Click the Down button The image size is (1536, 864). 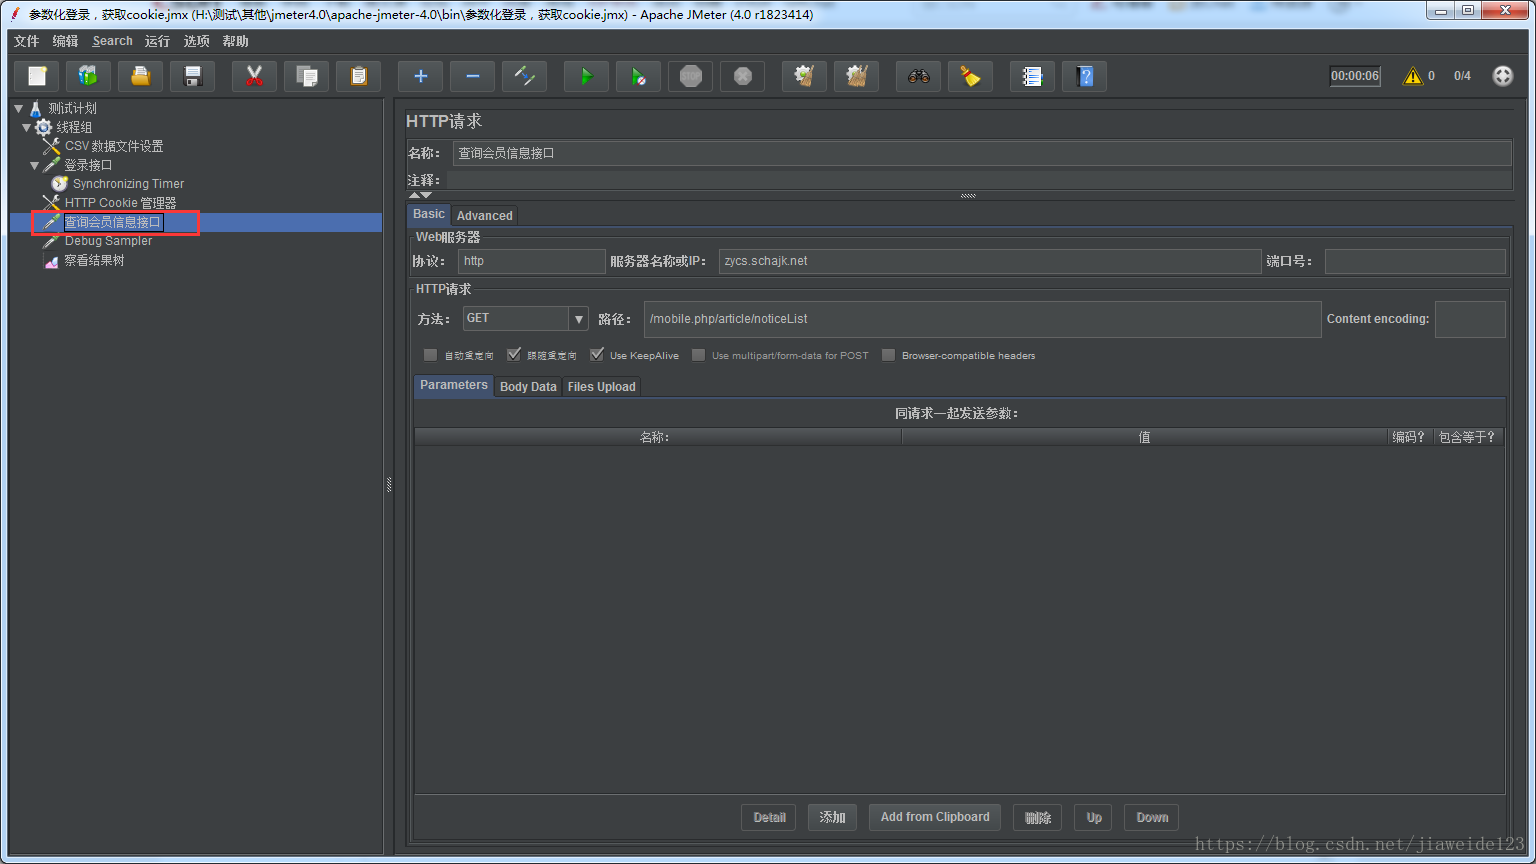click(1152, 817)
